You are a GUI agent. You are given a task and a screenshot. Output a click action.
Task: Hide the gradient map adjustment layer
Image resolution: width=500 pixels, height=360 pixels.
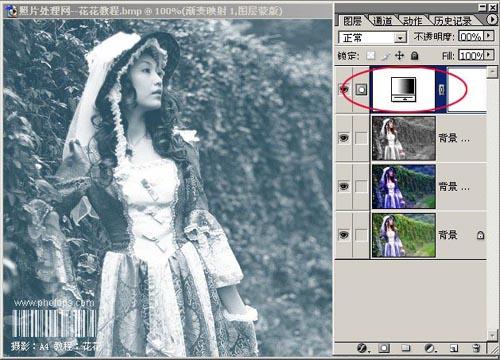[344, 89]
